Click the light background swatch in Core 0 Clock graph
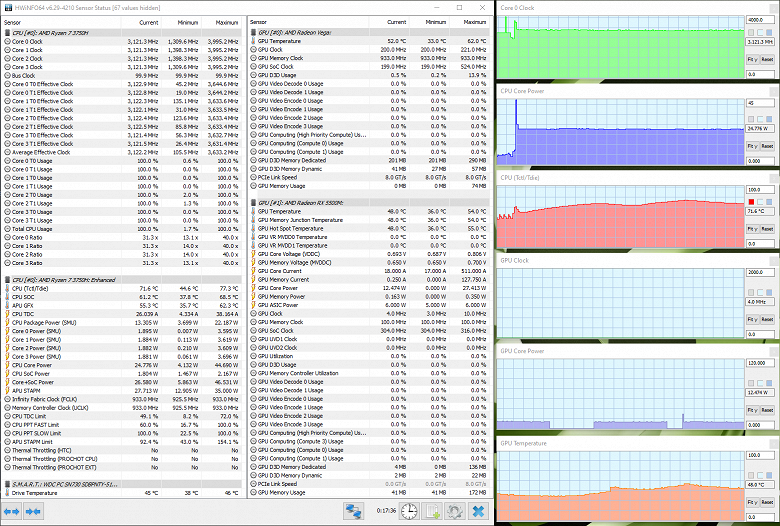 pyautogui.click(x=760, y=32)
